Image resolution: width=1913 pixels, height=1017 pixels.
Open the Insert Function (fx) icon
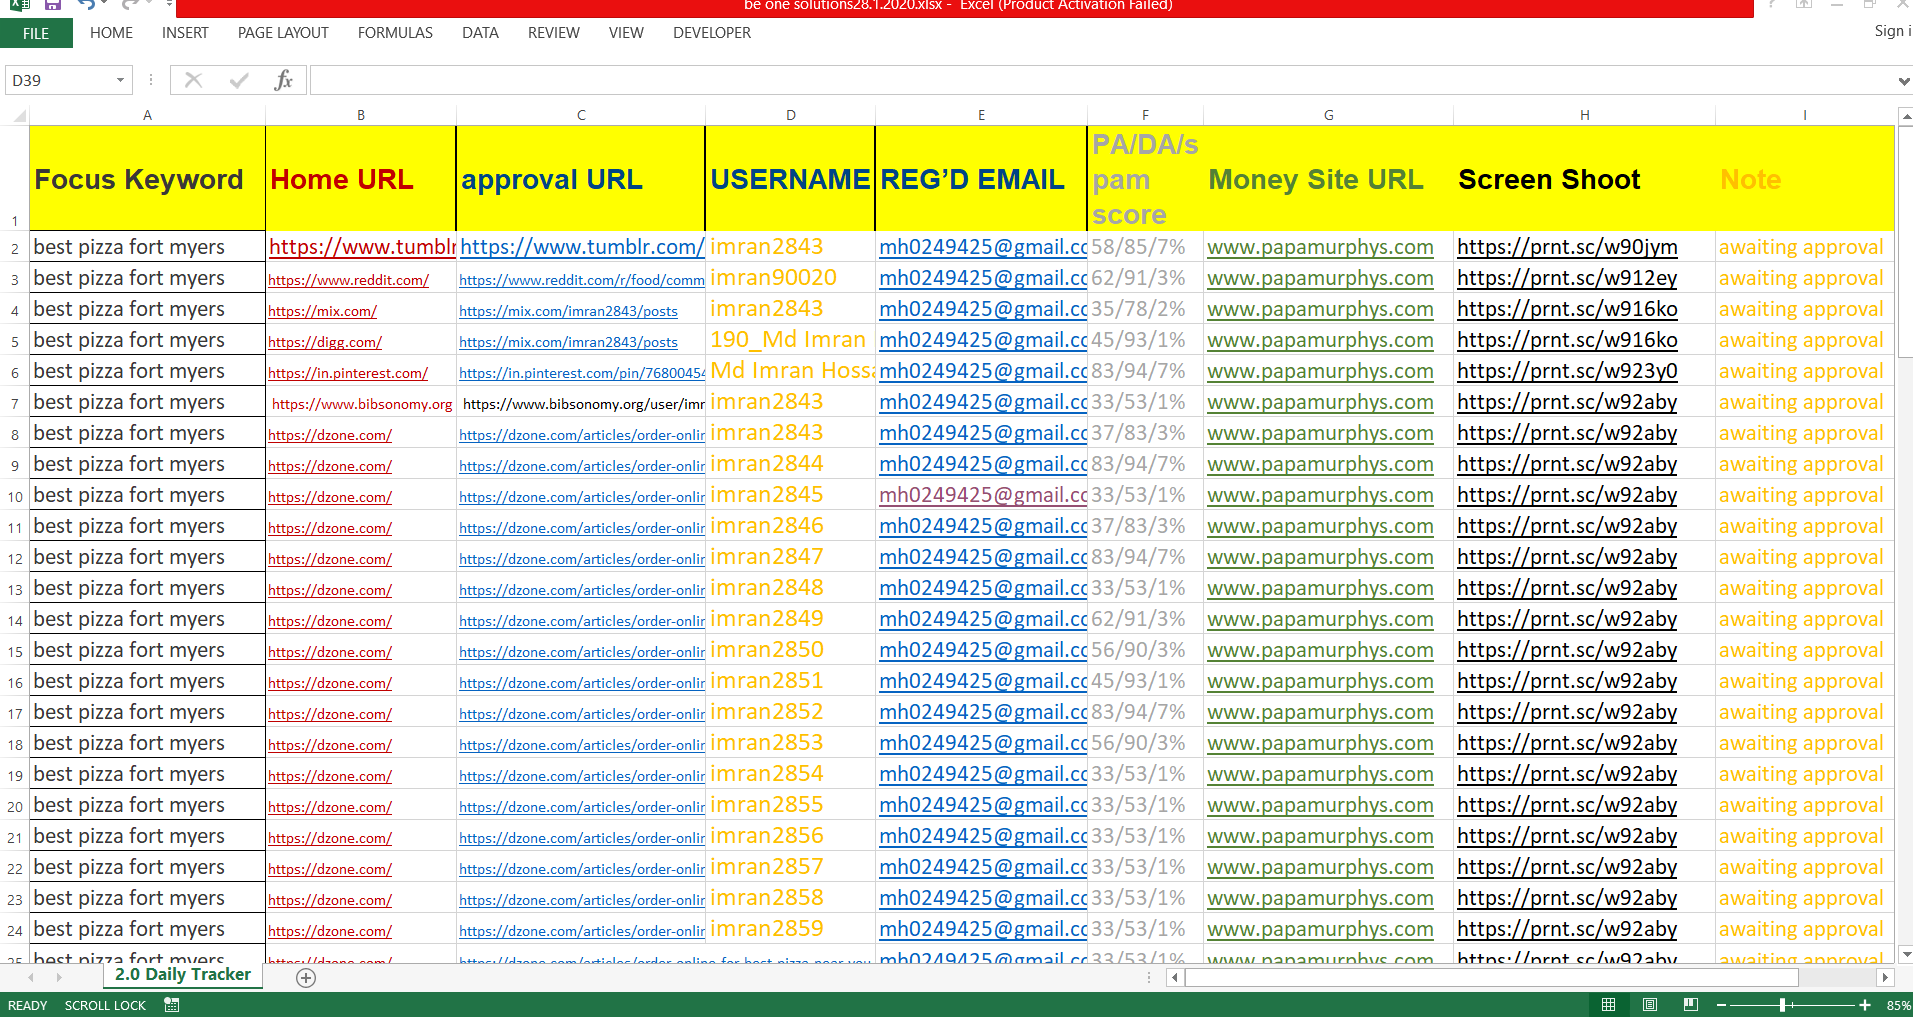pos(283,80)
